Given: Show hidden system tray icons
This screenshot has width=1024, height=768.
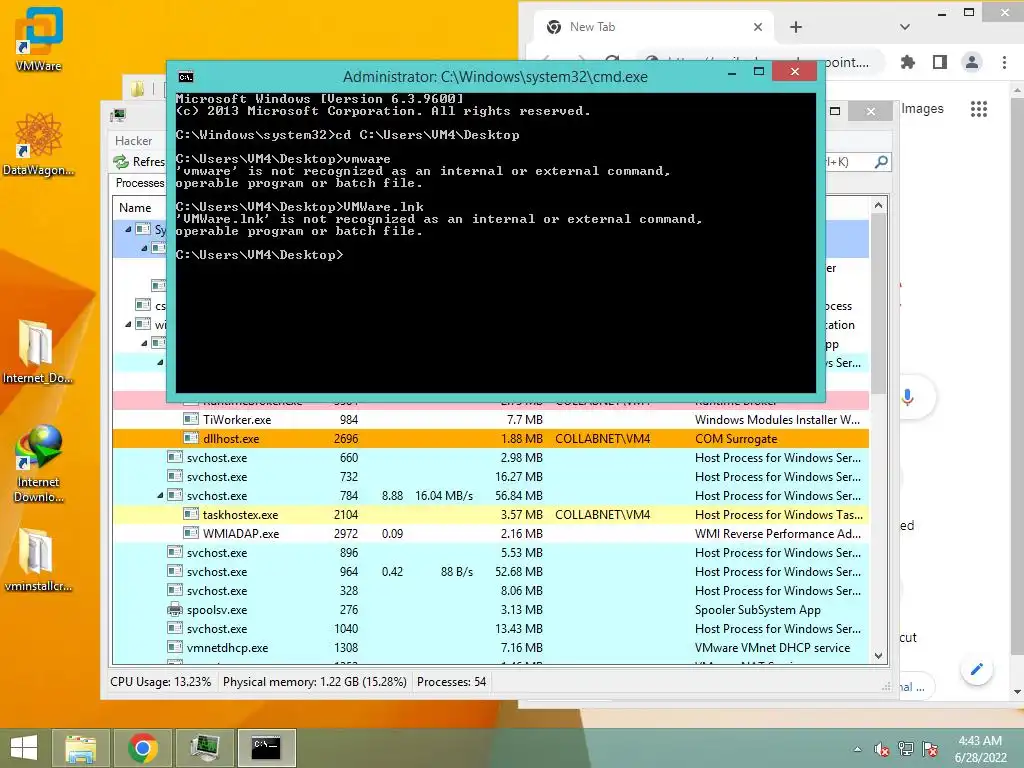Looking at the screenshot, I should tap(857, 749).
